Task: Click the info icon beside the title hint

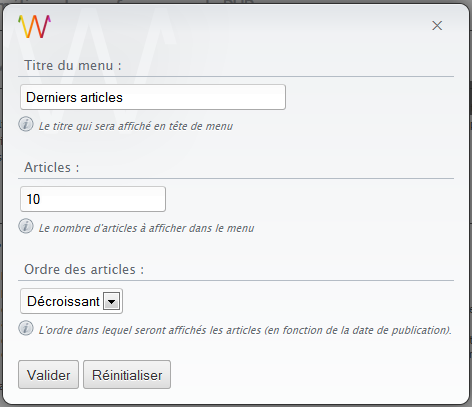Action: (26, 124)
